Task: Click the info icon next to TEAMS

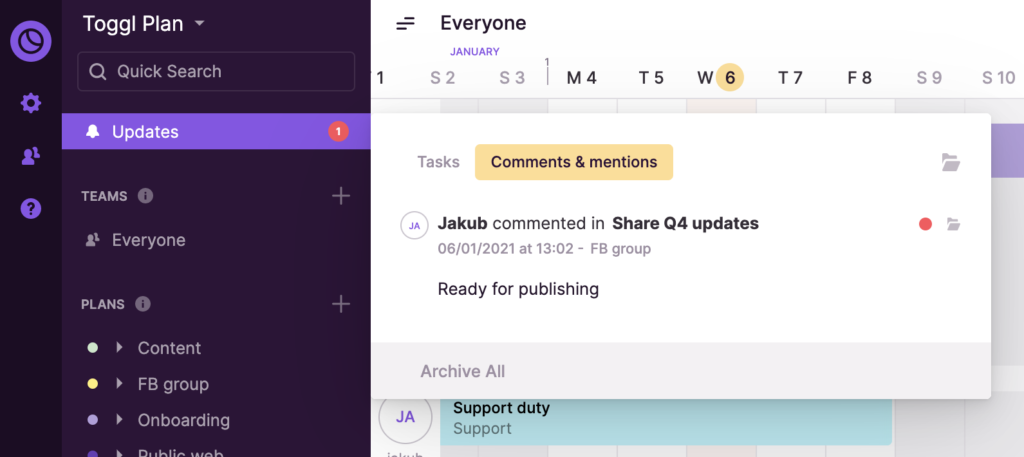Action: click(145, 196)
